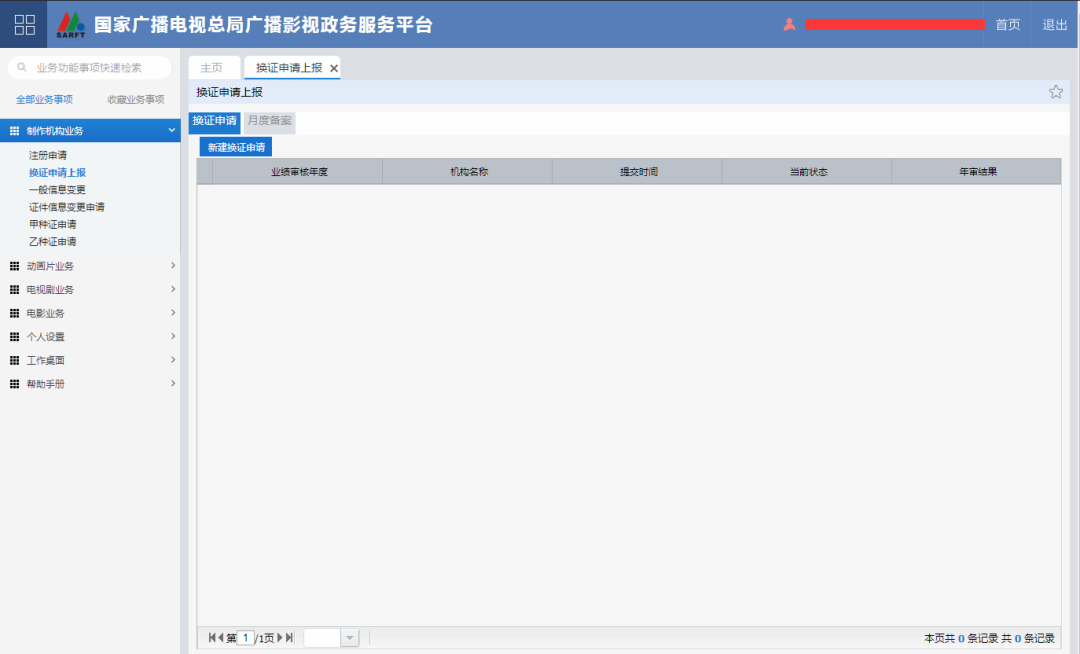
Task: Sort by 业绩审核年度 column header
Action: click(x=298, y=172)
